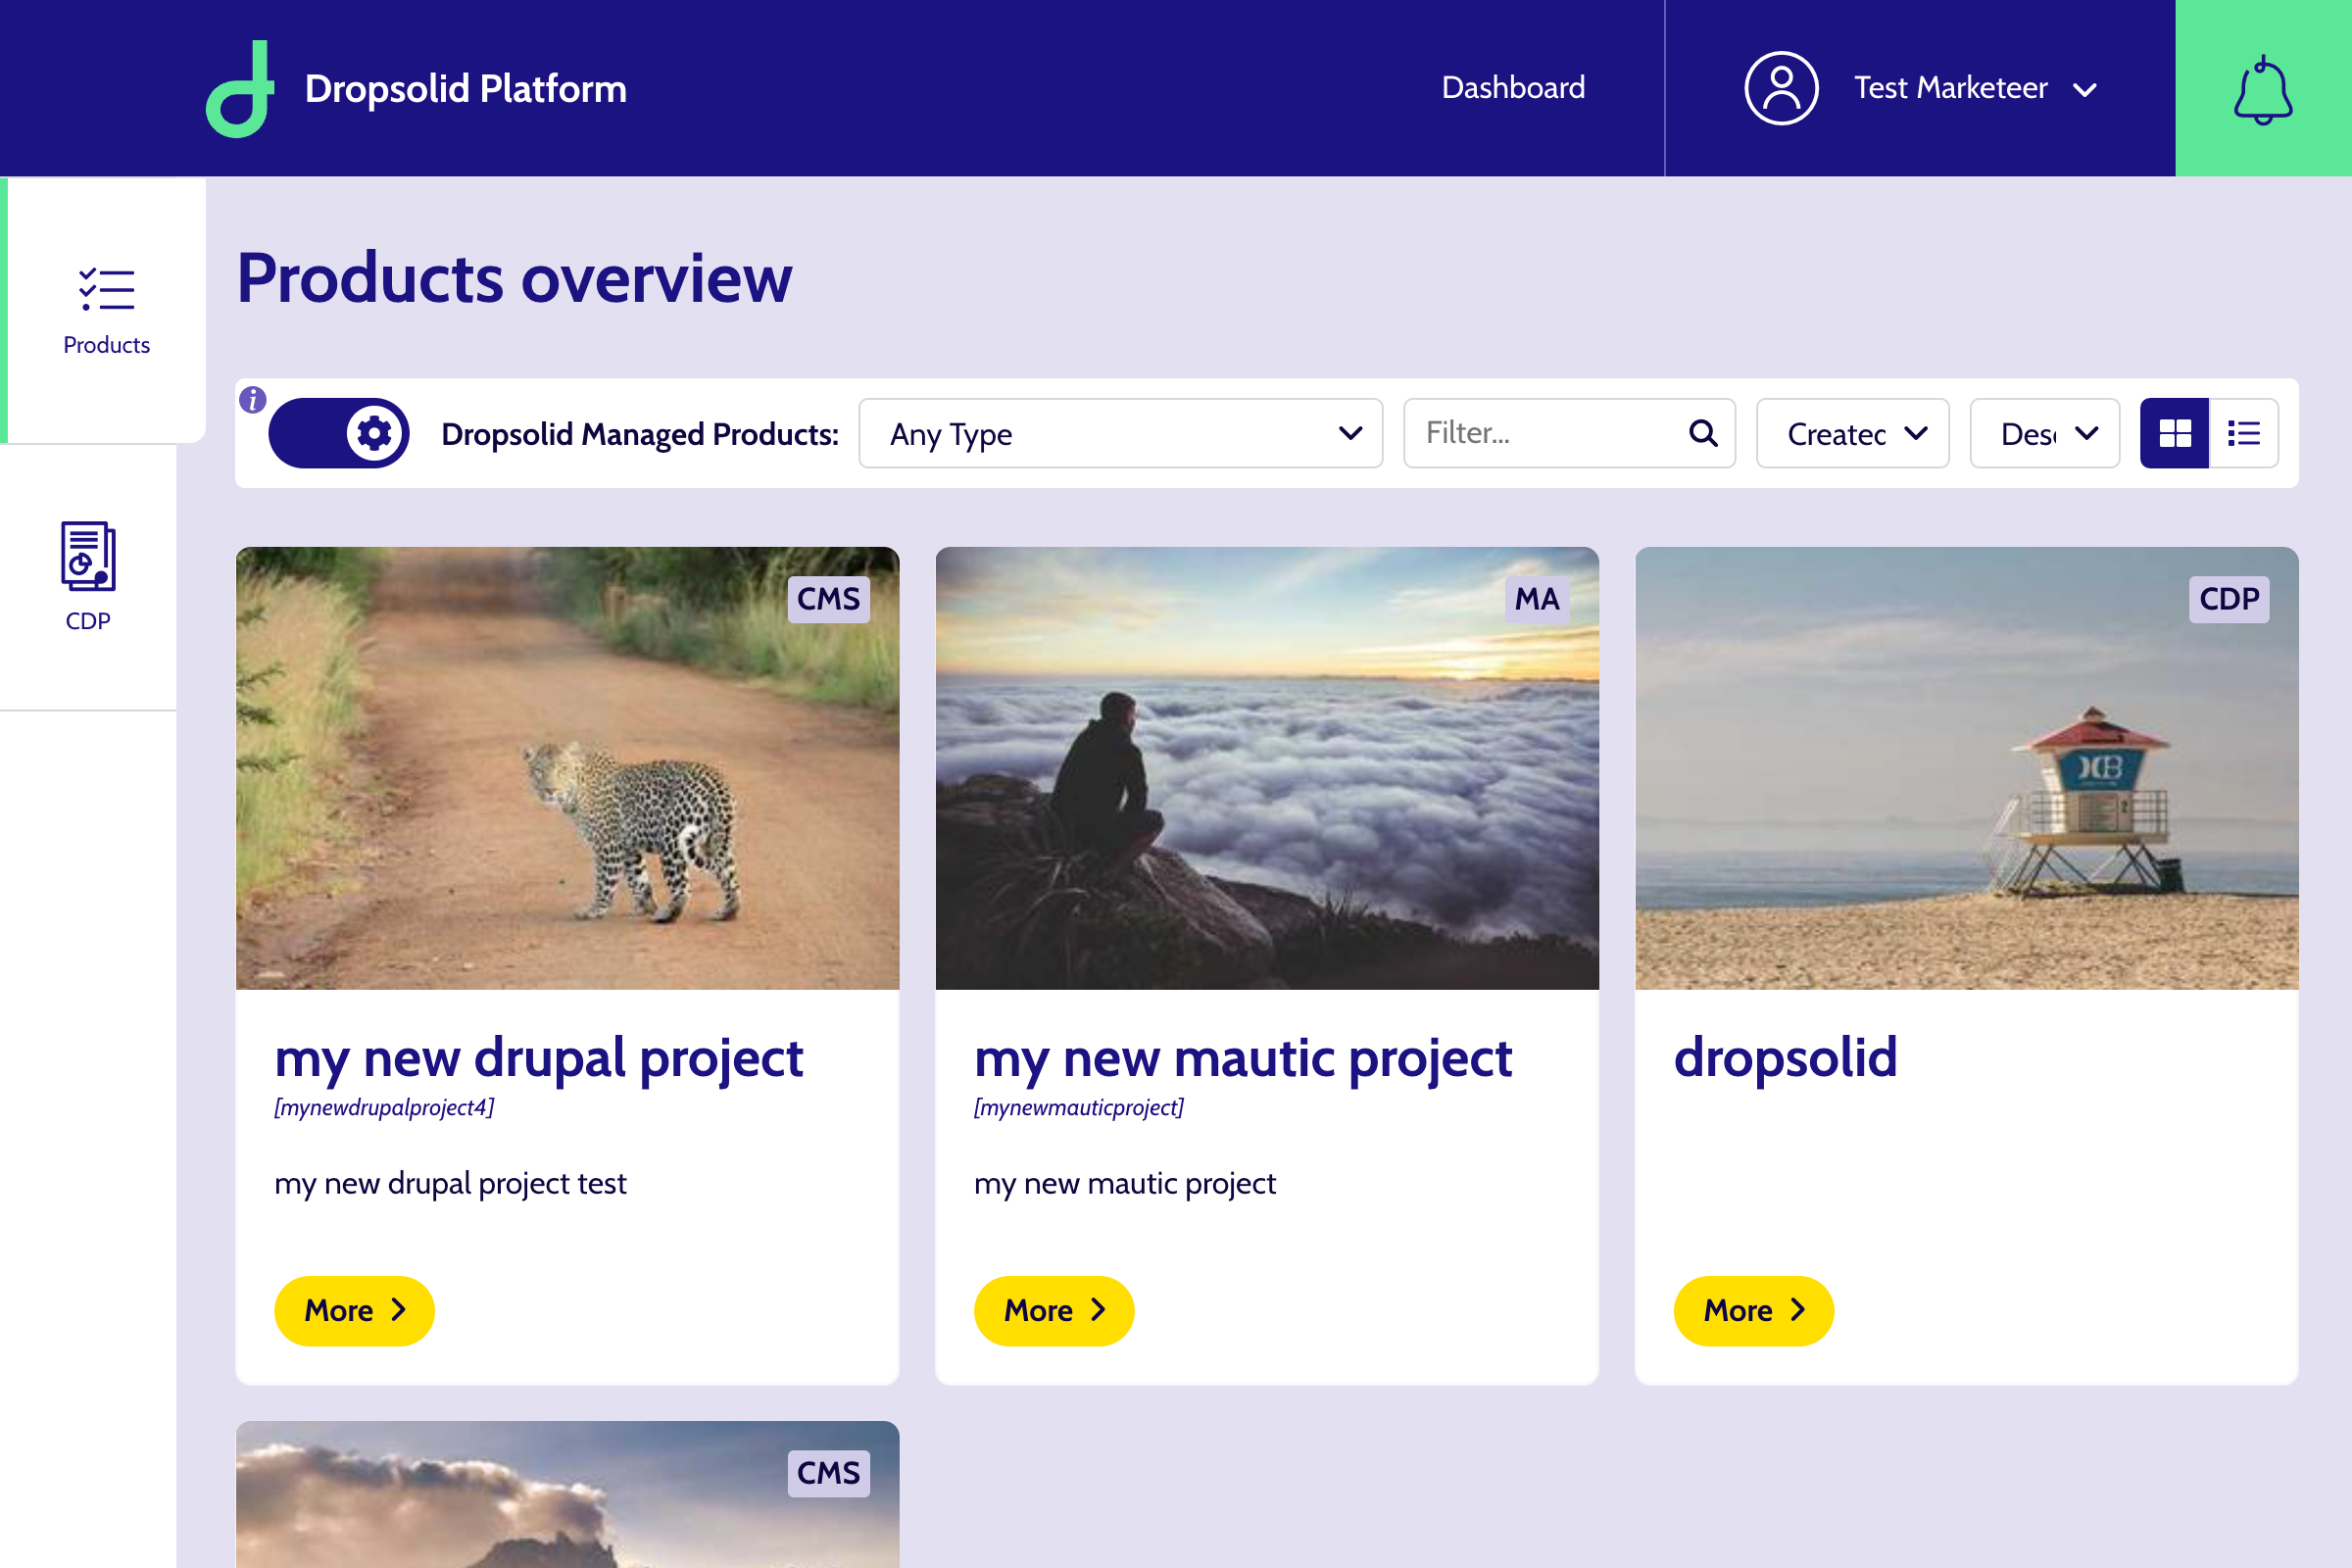Open the dropsolid card title
Image resolution: width=2352 pixels, height=1568 pixels.
pyautogui.click(x=1786, y=1057)
